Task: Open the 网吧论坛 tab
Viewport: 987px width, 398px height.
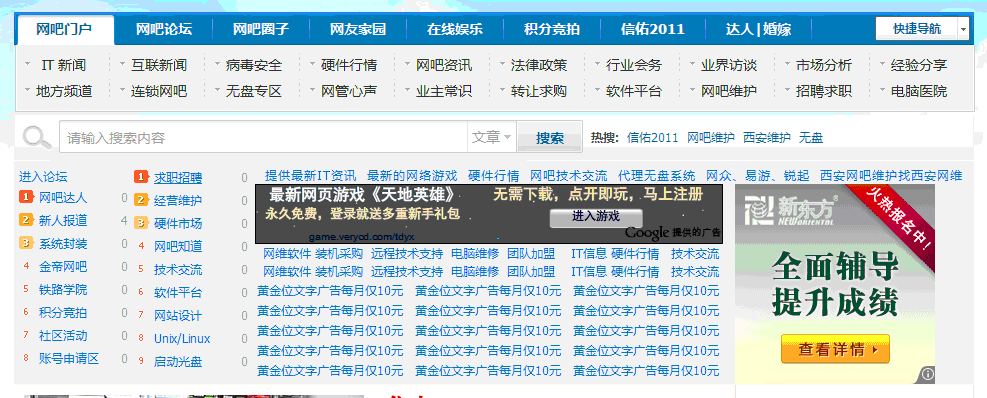Action: coord(164,30)
